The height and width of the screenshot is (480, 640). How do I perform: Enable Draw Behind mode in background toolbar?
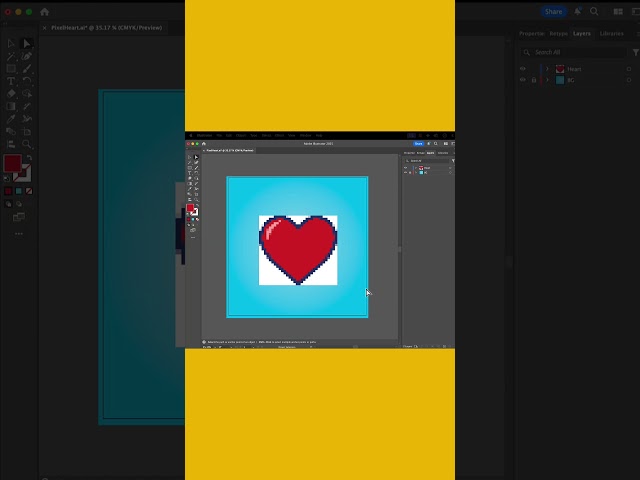19,204
